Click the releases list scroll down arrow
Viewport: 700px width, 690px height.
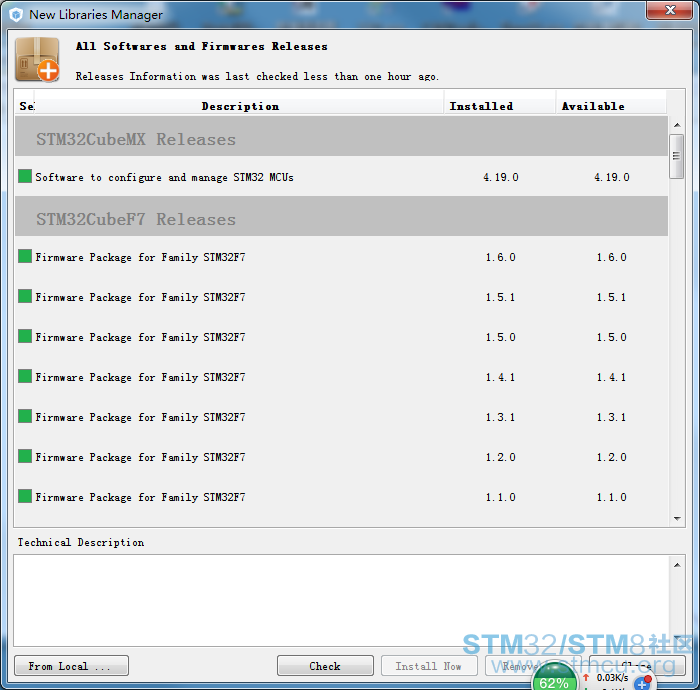pyautogui.click(x=677, y=519)
